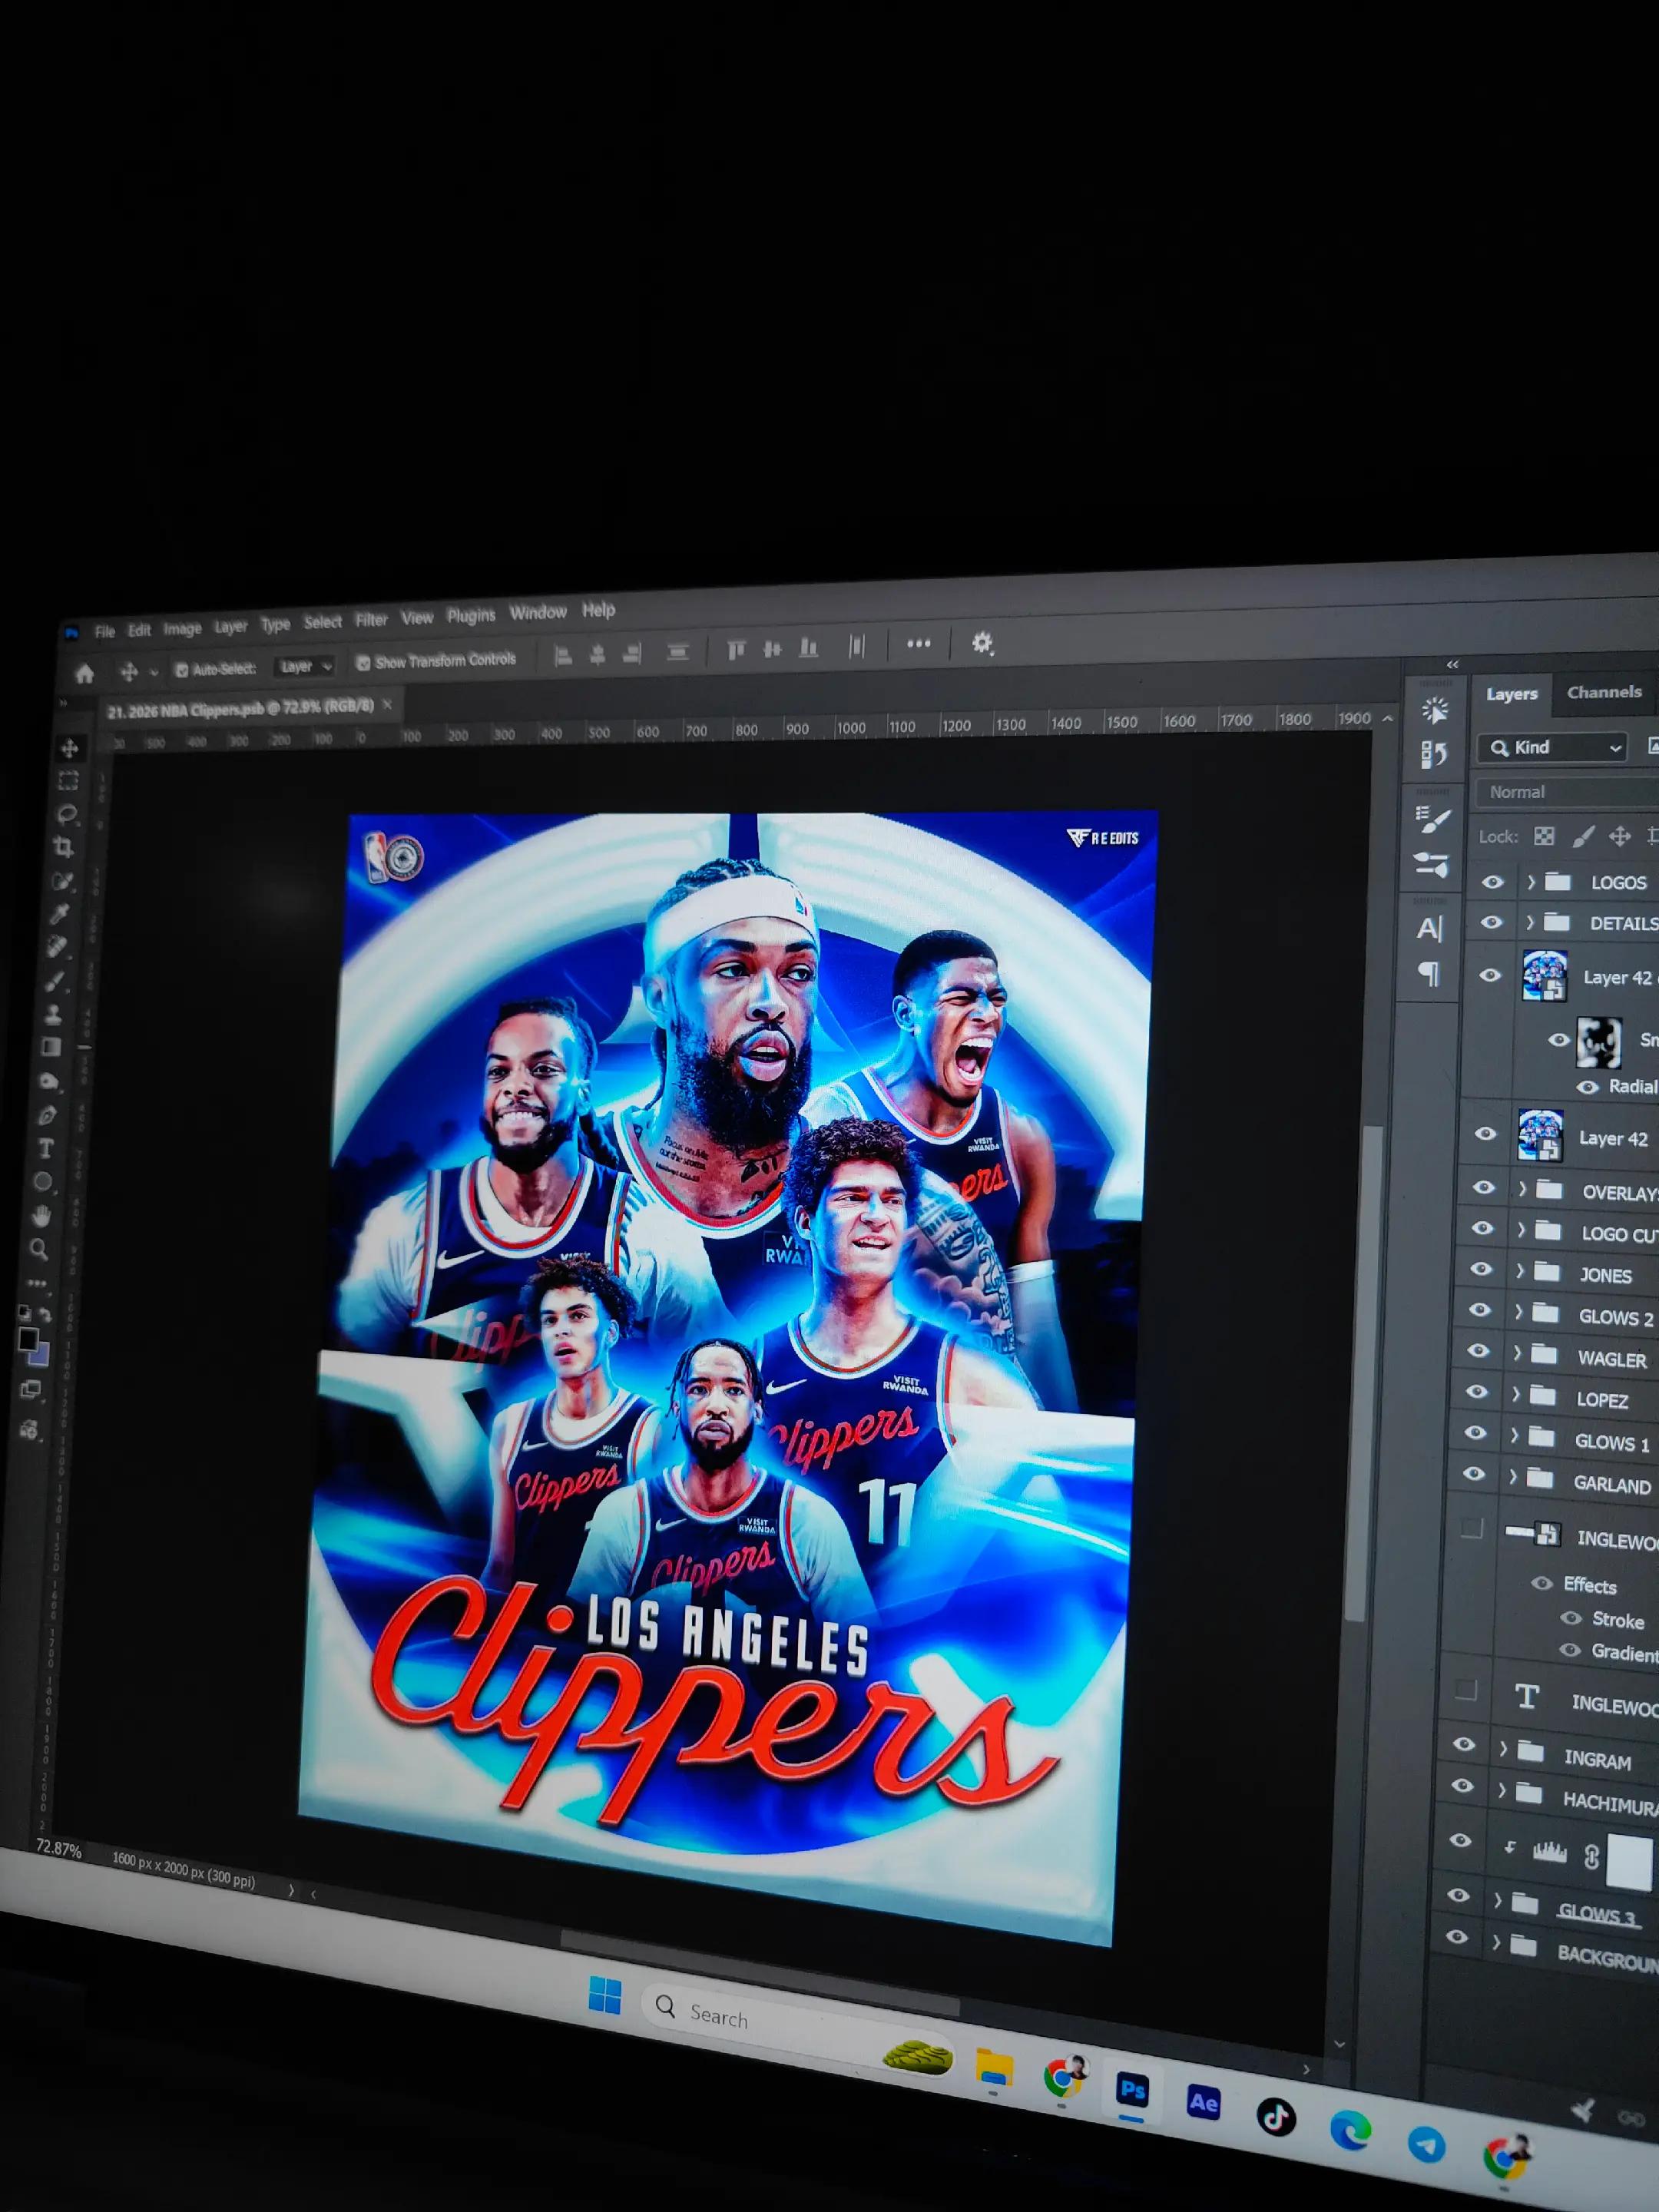Select the Hand tool
This screenshot has height=2212, width=1659.
[x=41, y=1216]
